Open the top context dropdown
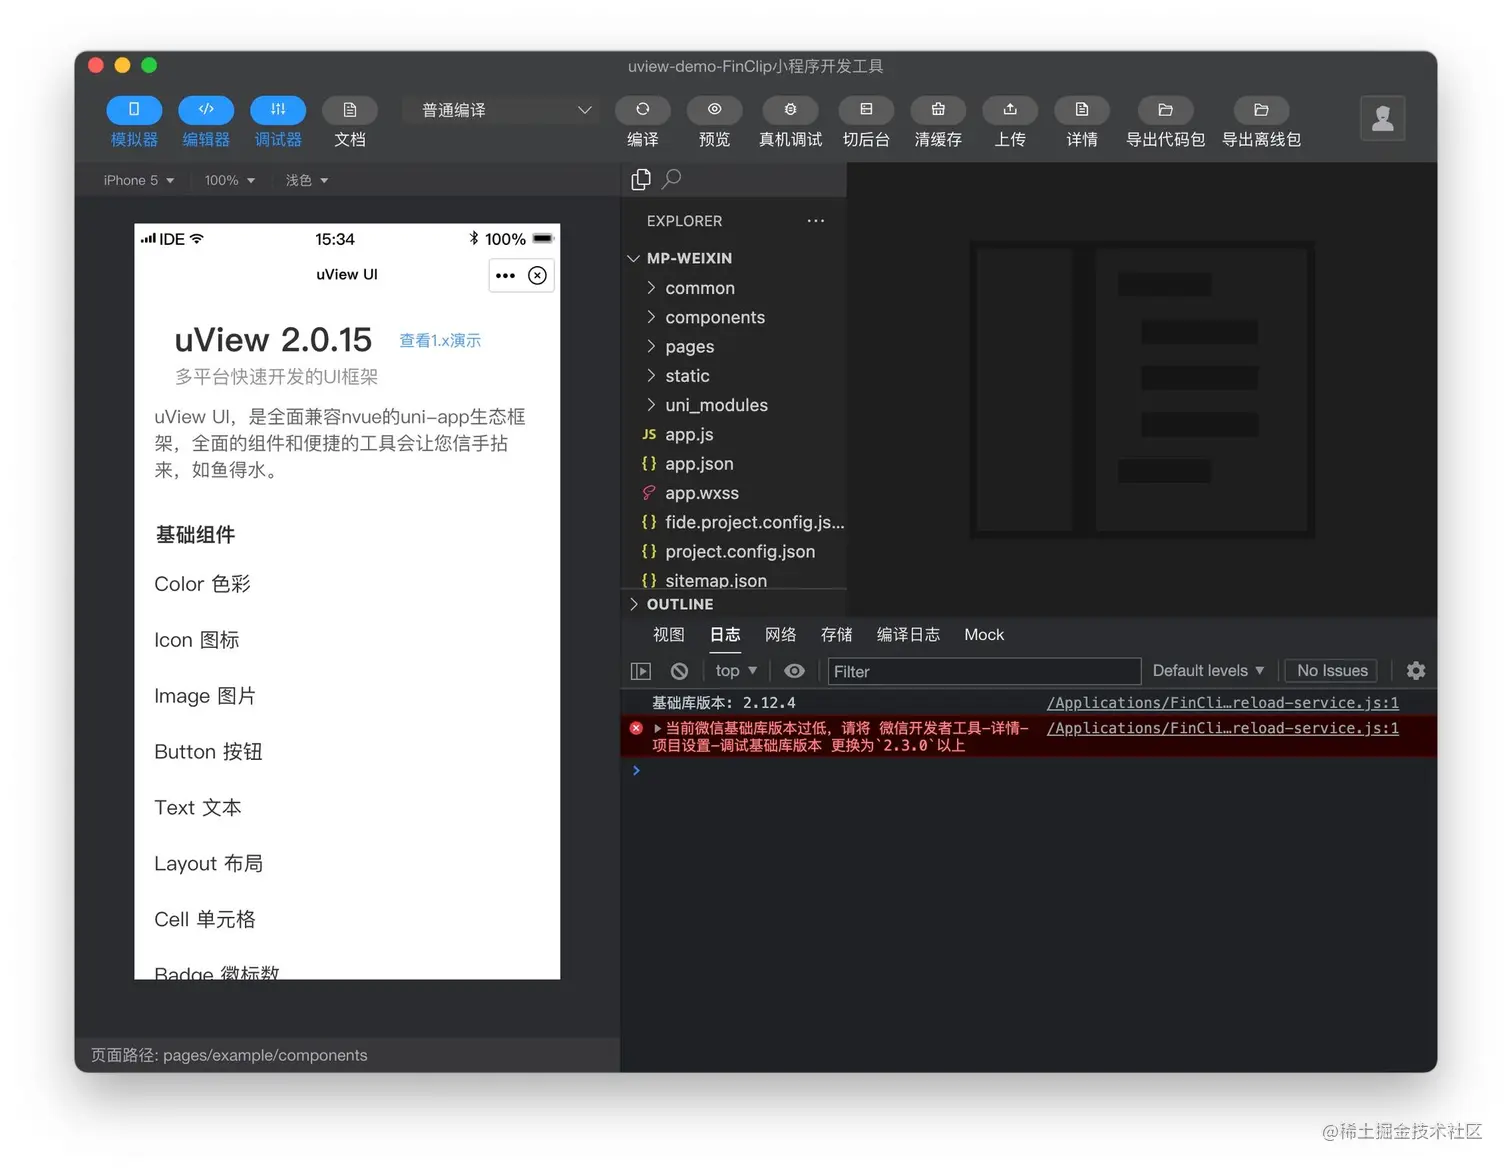The width and height of the screenshot is (1512, 1171). pos(736,671)
